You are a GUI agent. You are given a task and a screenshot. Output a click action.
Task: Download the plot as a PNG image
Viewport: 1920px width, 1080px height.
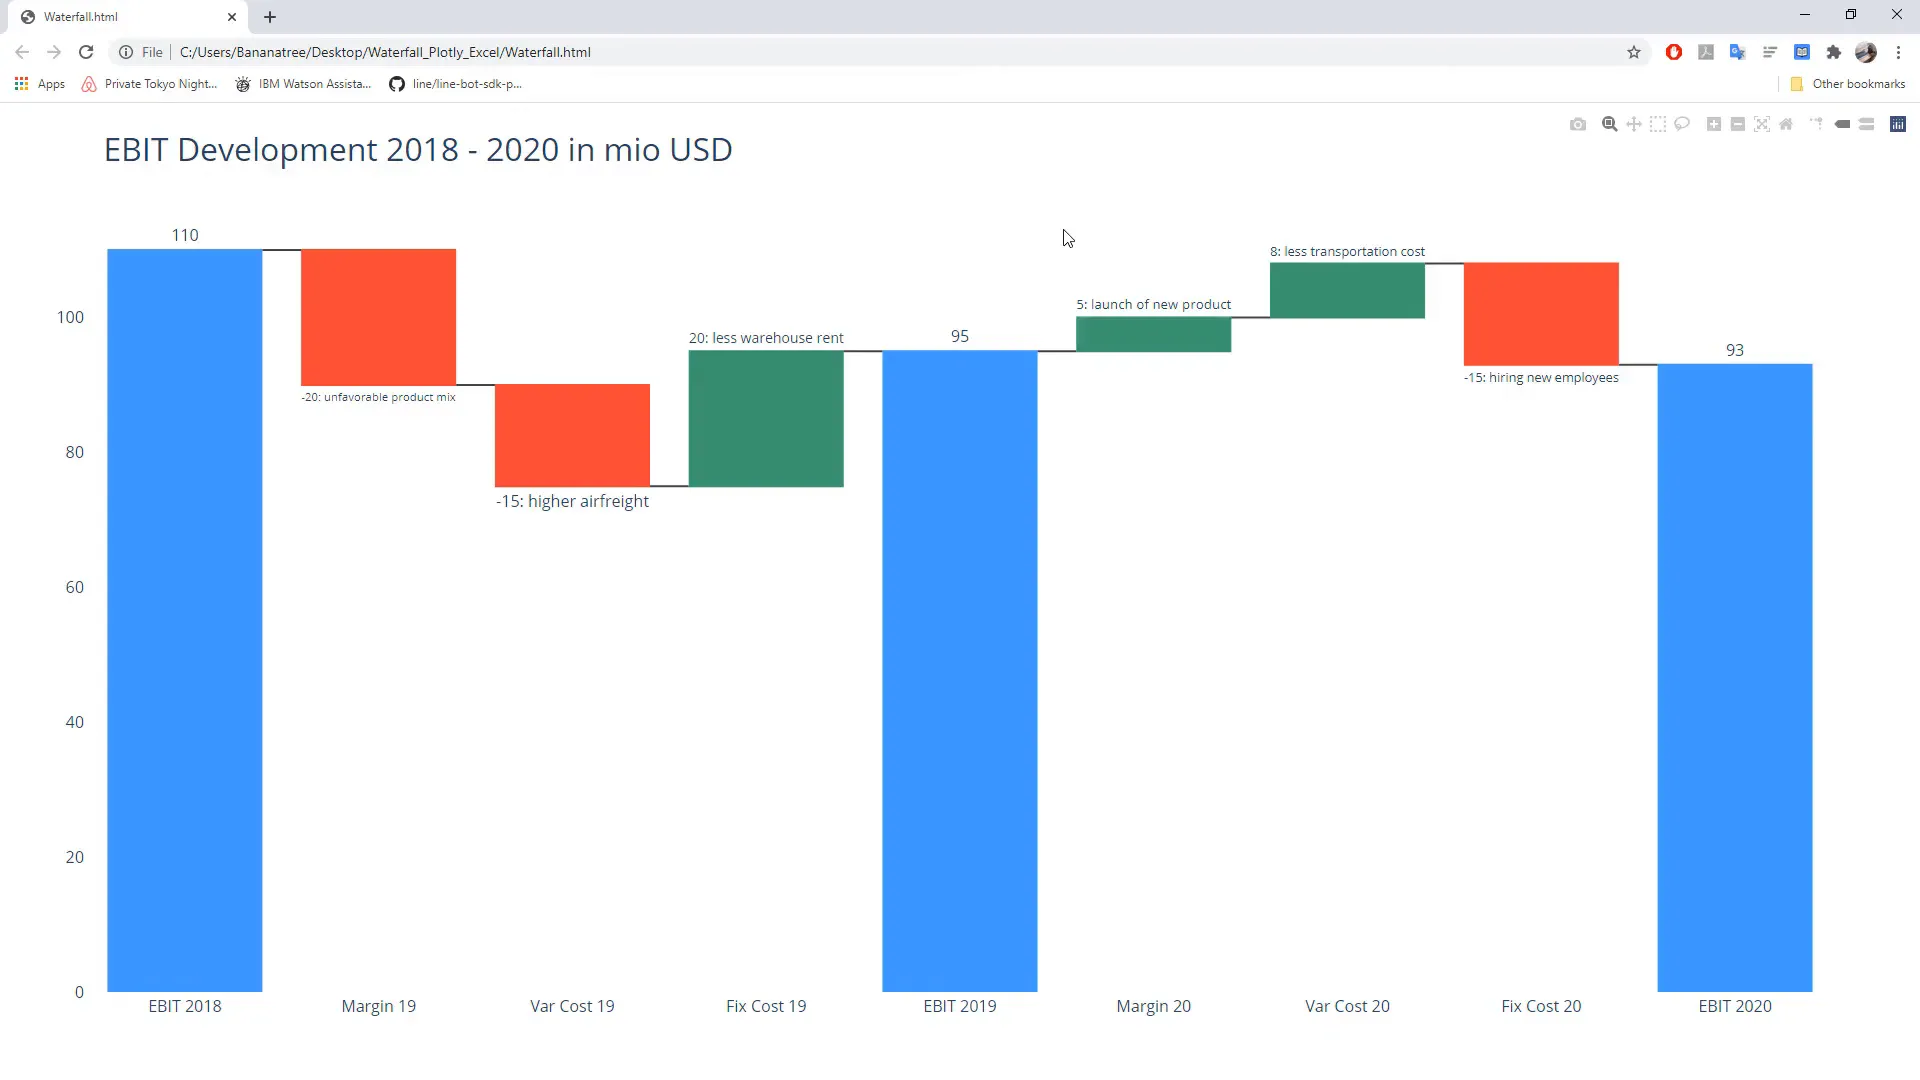tap(1578, 124)
